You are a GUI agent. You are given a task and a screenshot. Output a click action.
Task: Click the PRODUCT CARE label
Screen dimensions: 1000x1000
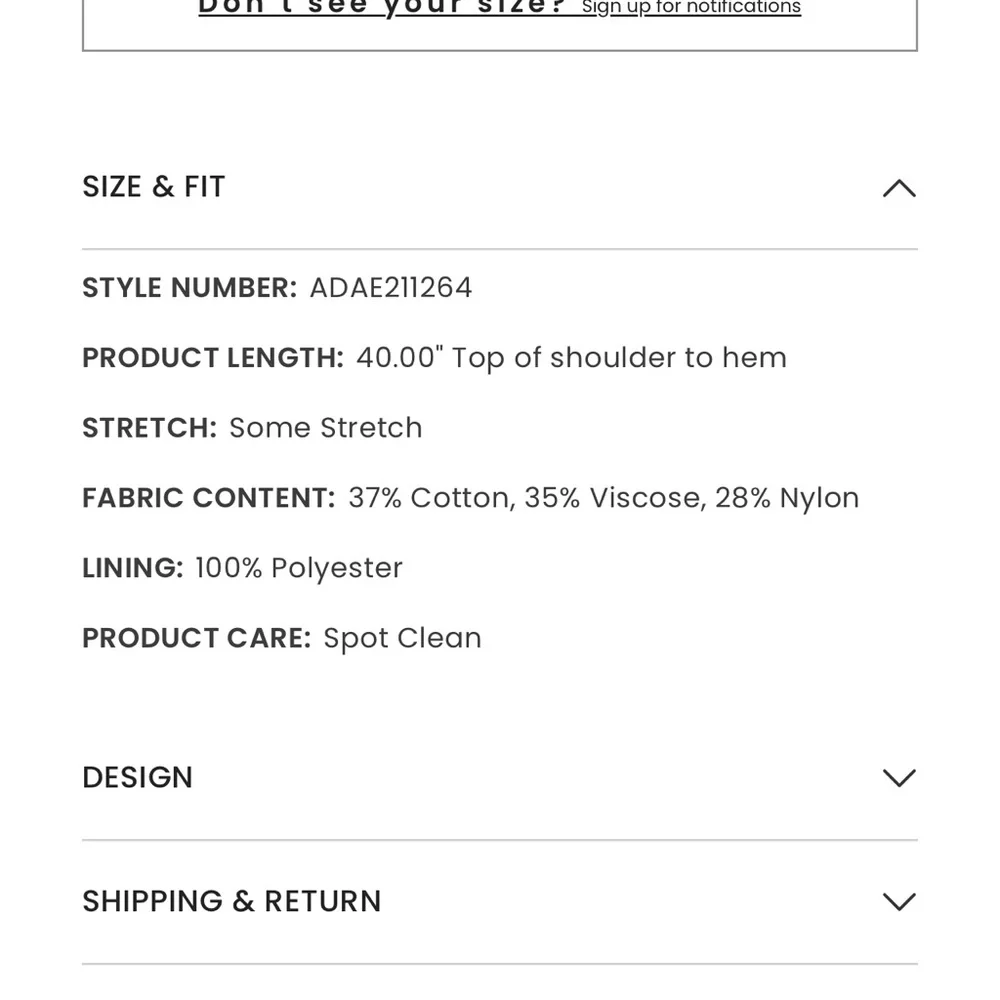(x=196, y=638)
